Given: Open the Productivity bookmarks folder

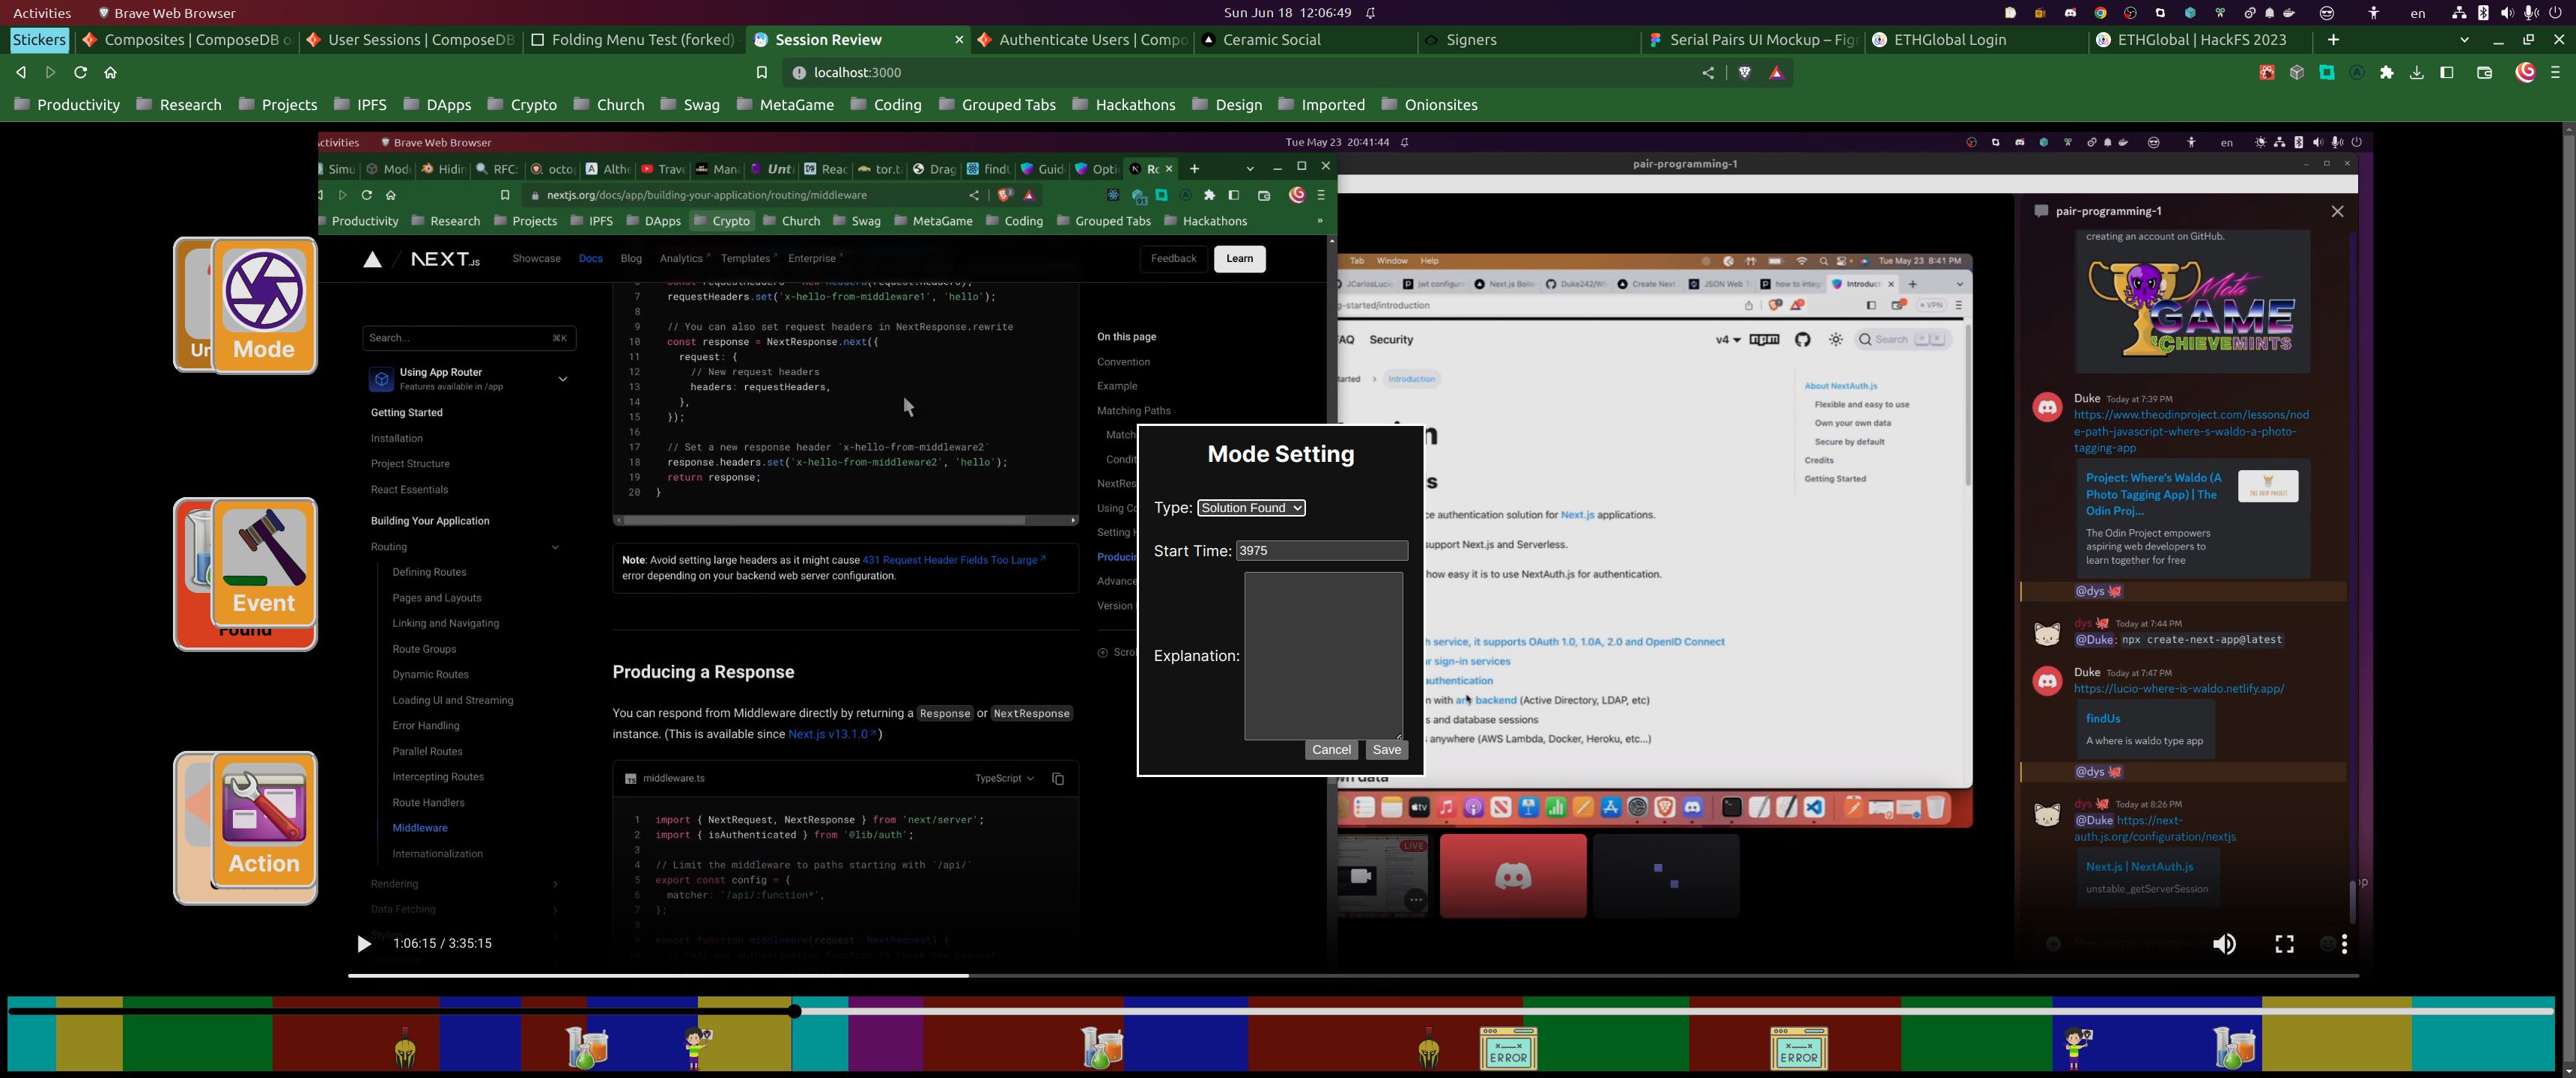Looking at the screenshot, I should (x=67, y=105).
